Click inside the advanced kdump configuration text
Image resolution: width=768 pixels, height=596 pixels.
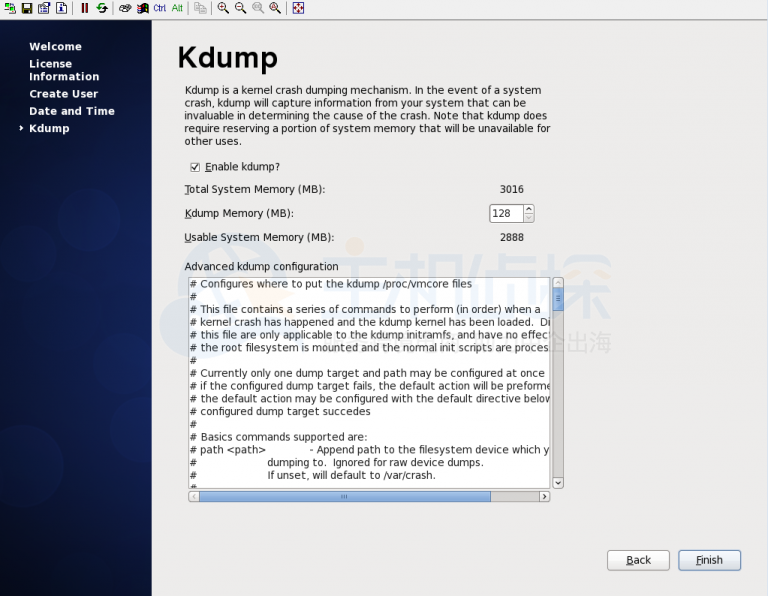point(369,383)
